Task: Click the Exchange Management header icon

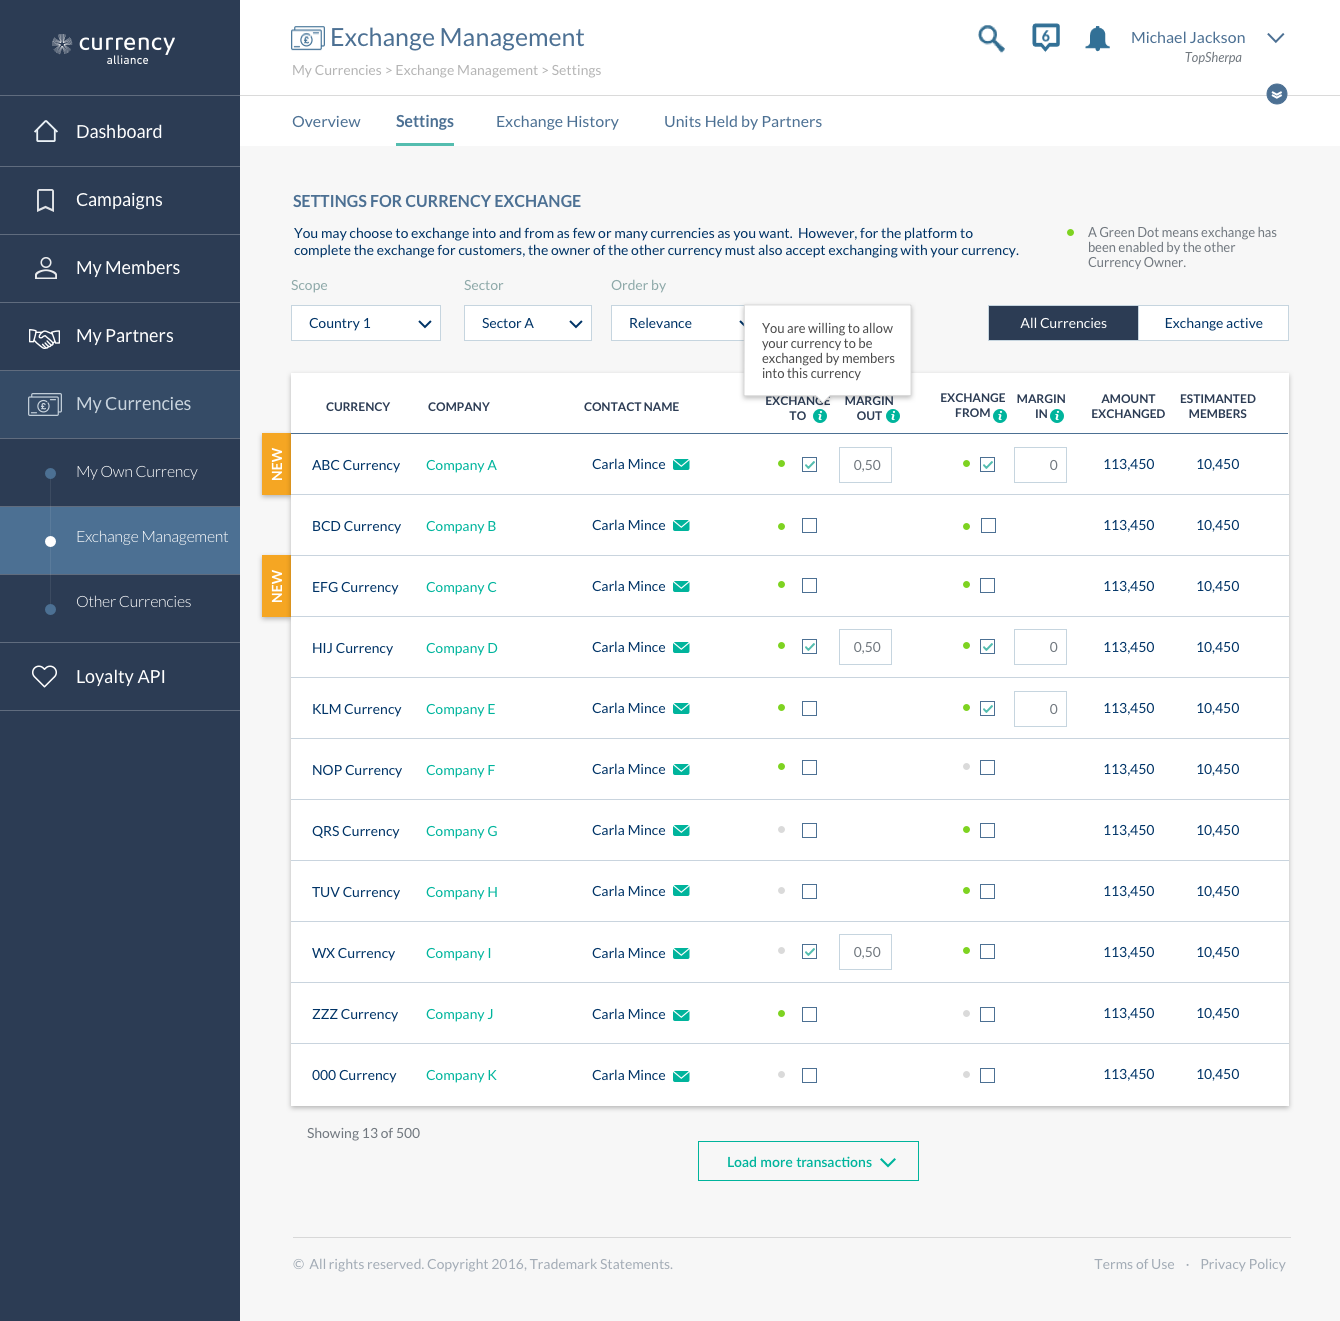Action: [x=307, y=39]
